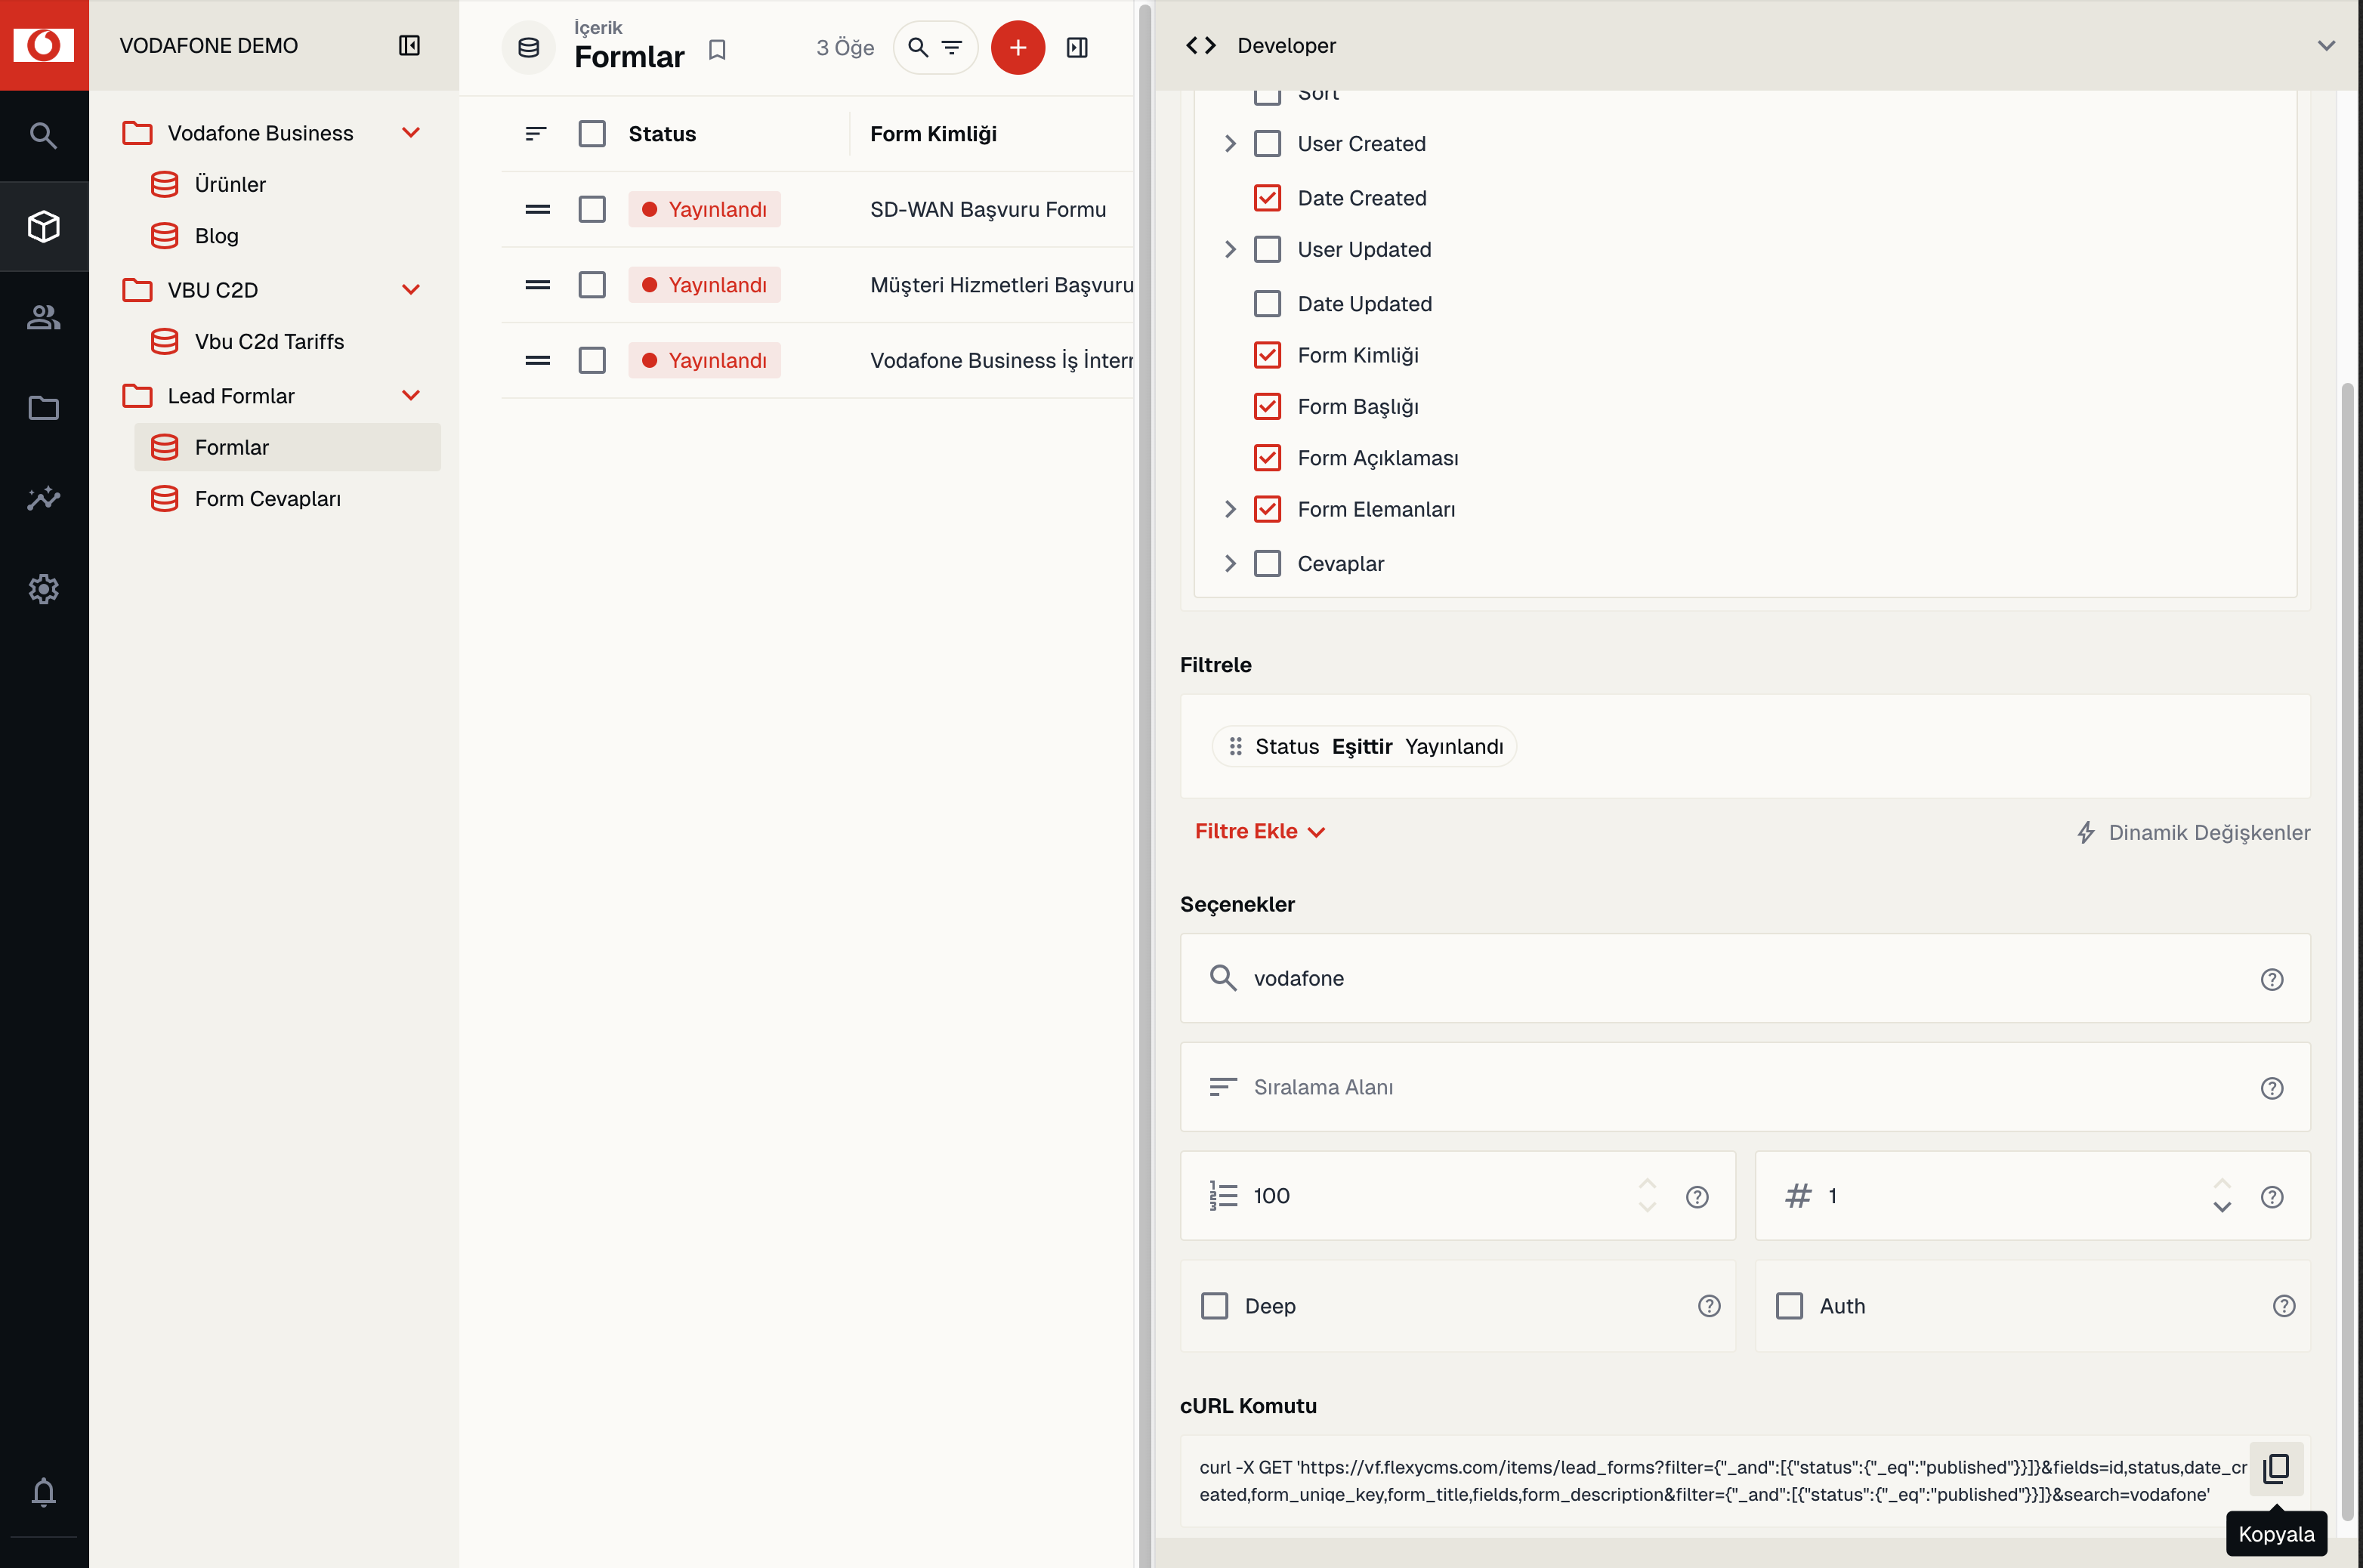Collapse the Vodafone Business folder
Viewport: 2363px width, 1568px height.
410,132
